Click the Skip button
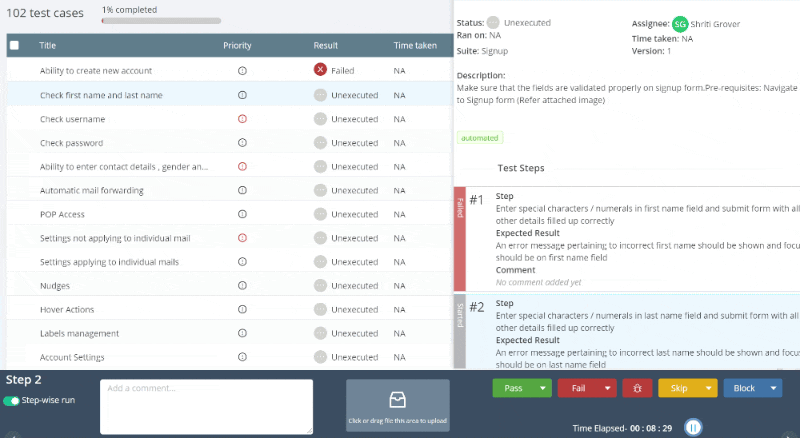The image size is (800, 438). click(679, 388)
